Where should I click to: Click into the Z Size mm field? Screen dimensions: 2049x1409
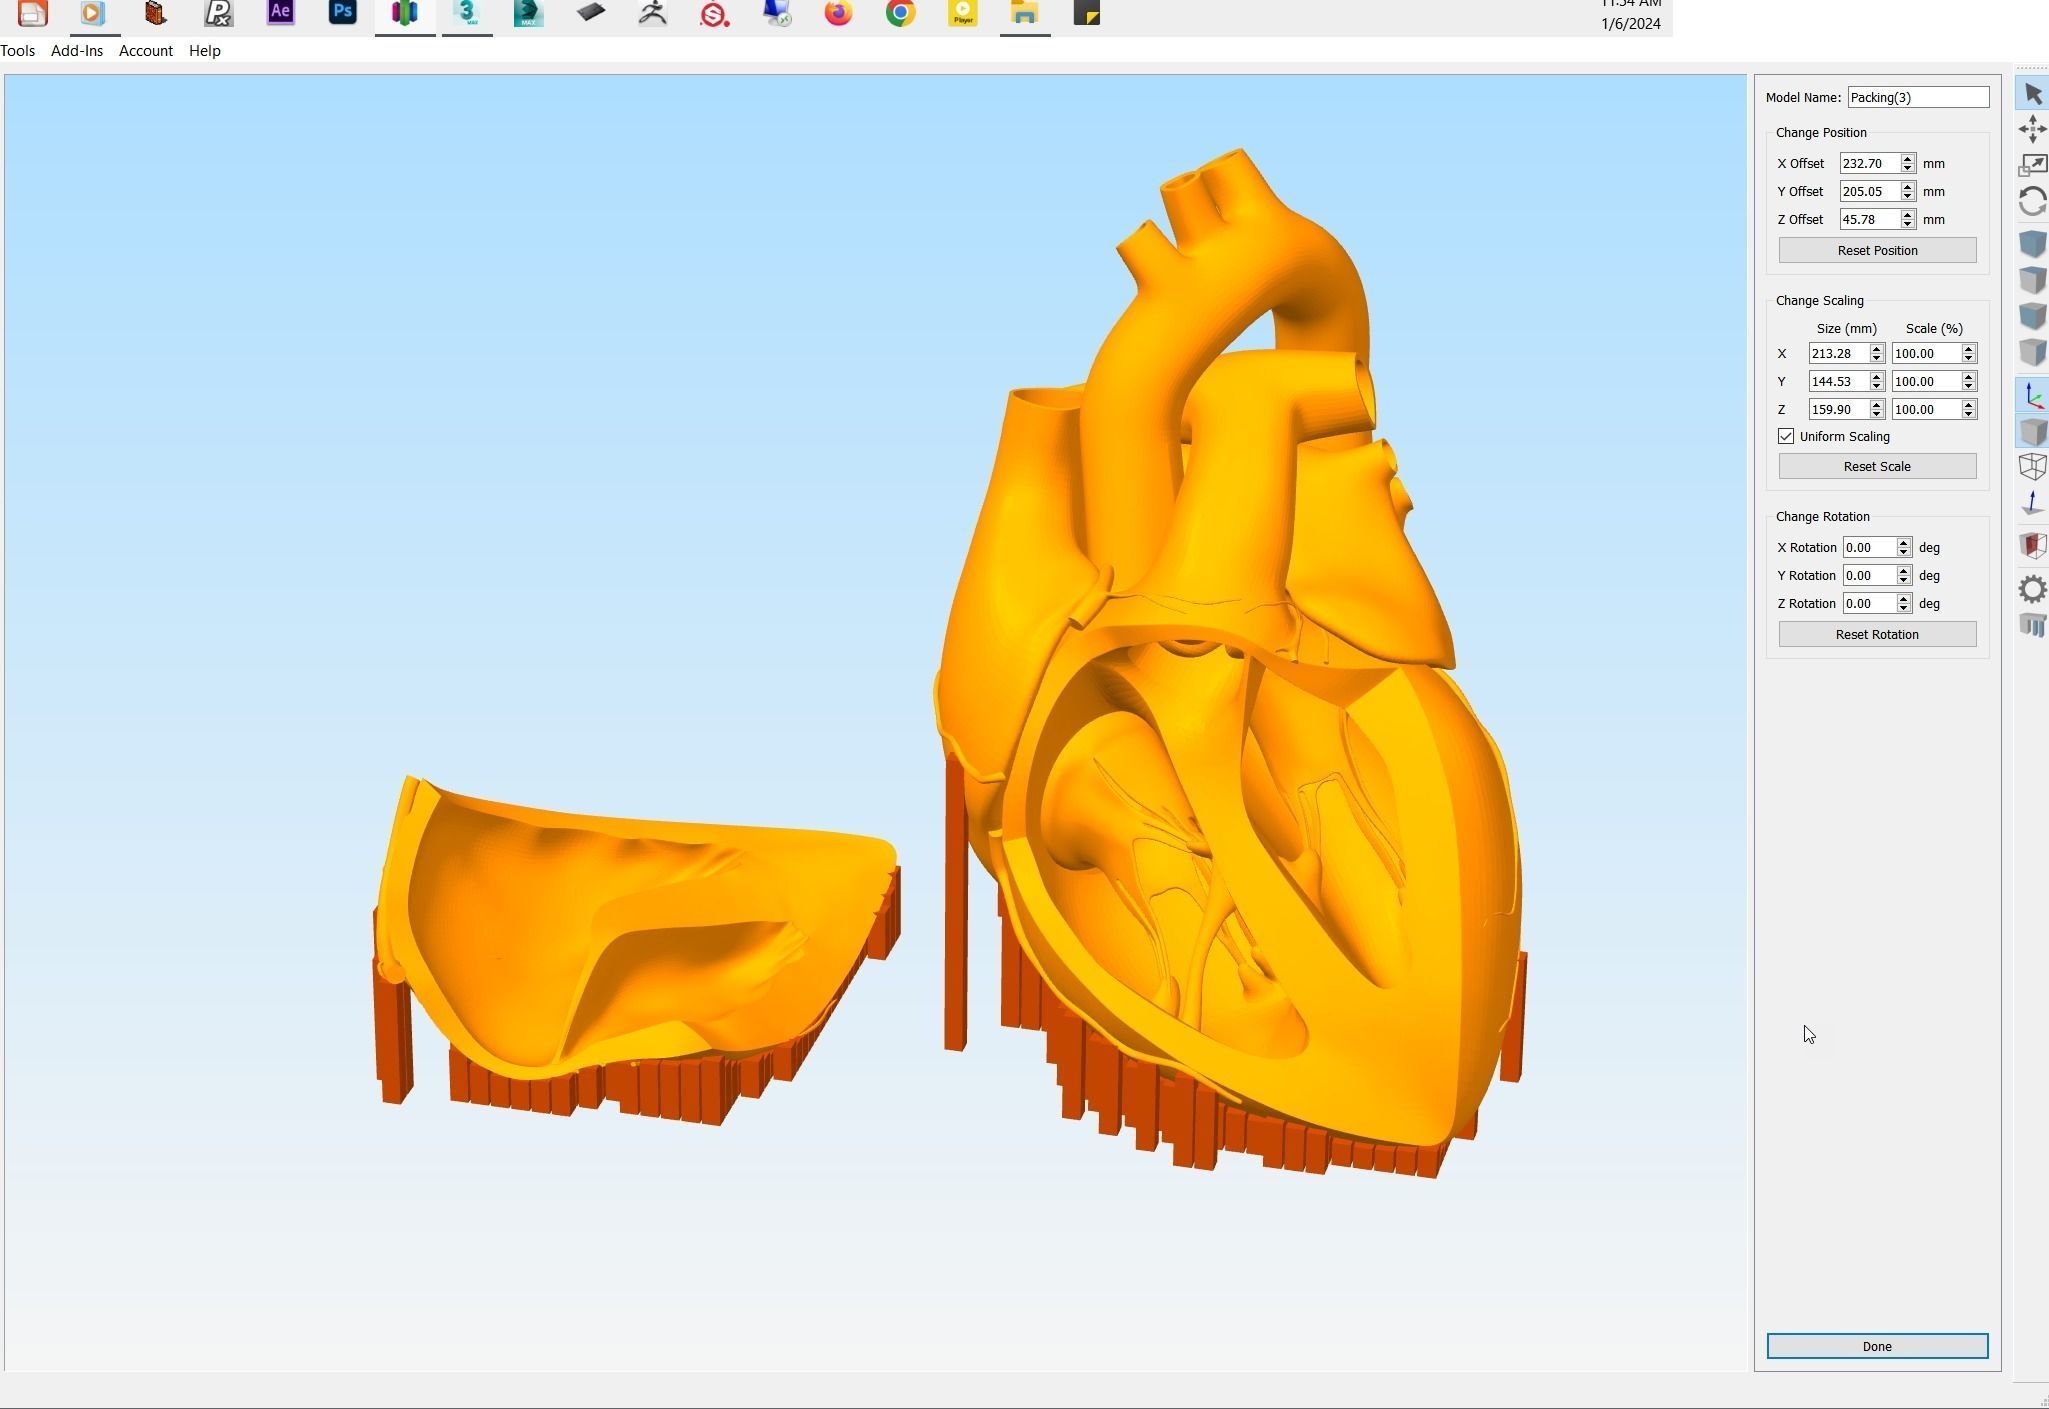click(1839, 409)
